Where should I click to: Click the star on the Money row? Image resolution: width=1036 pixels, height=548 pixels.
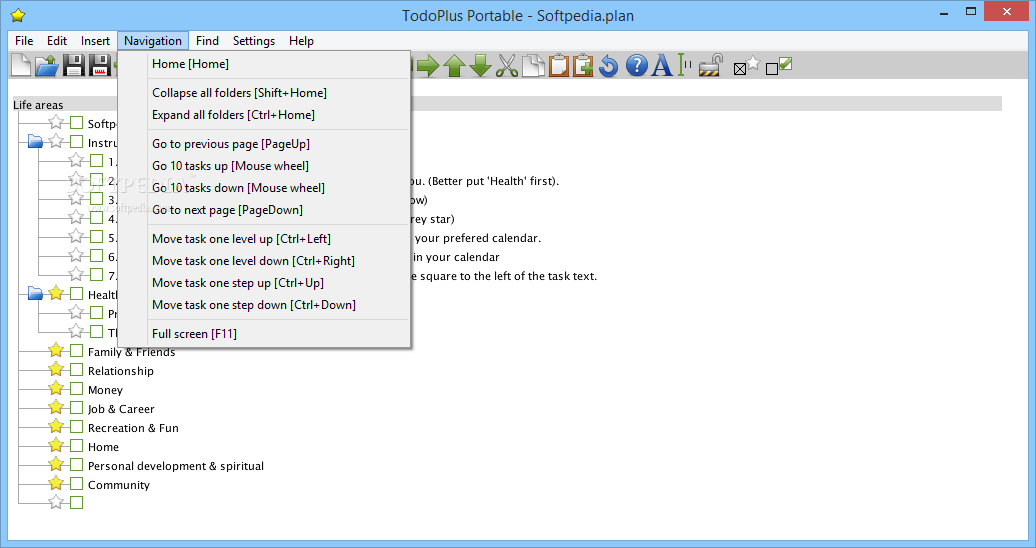click(x=56, y=389)
